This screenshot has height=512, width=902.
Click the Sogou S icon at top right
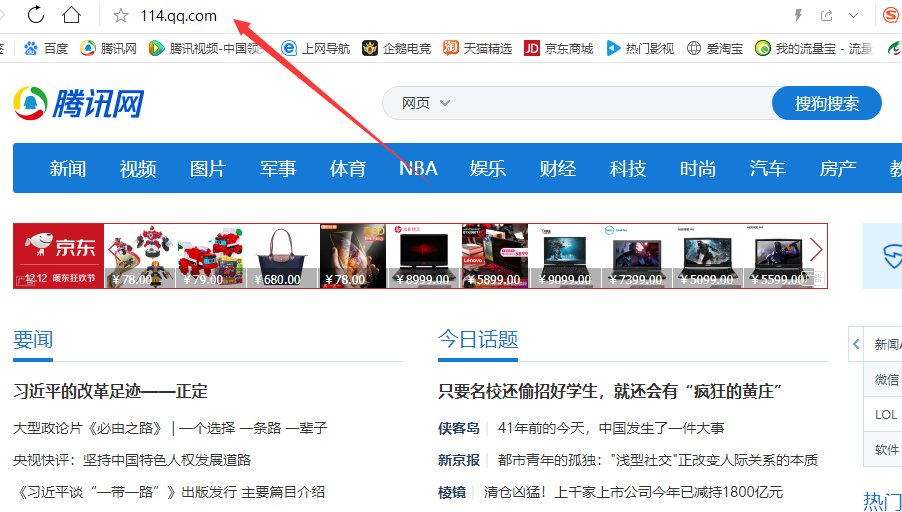click(x=892, y=16)
